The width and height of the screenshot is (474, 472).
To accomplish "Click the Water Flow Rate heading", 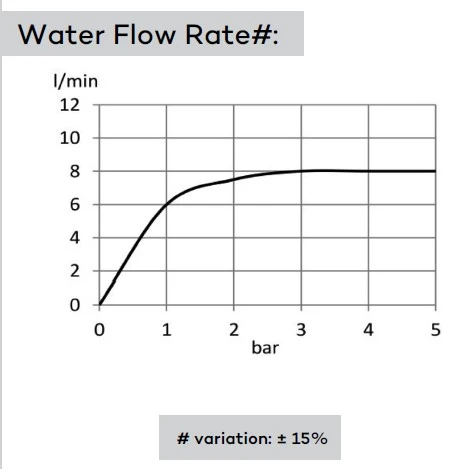I will point(148,34).
